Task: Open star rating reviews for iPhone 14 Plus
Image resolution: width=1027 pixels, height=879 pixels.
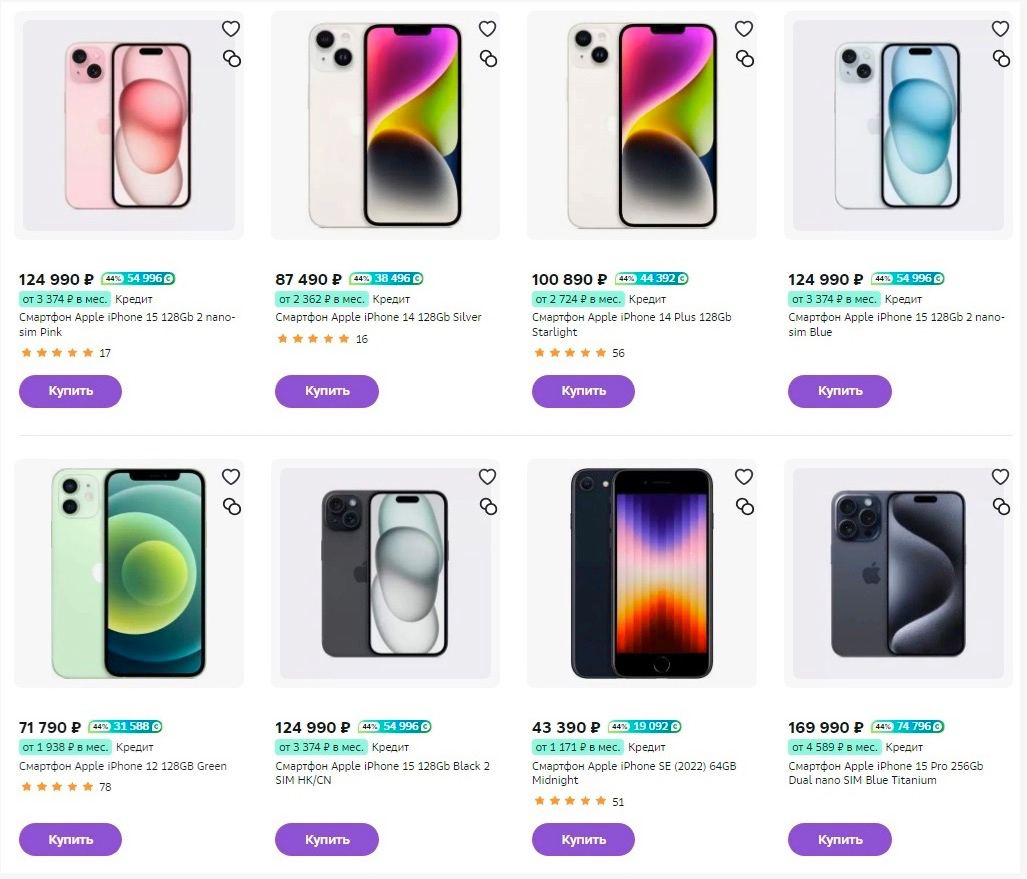Action: click(570, 353)
